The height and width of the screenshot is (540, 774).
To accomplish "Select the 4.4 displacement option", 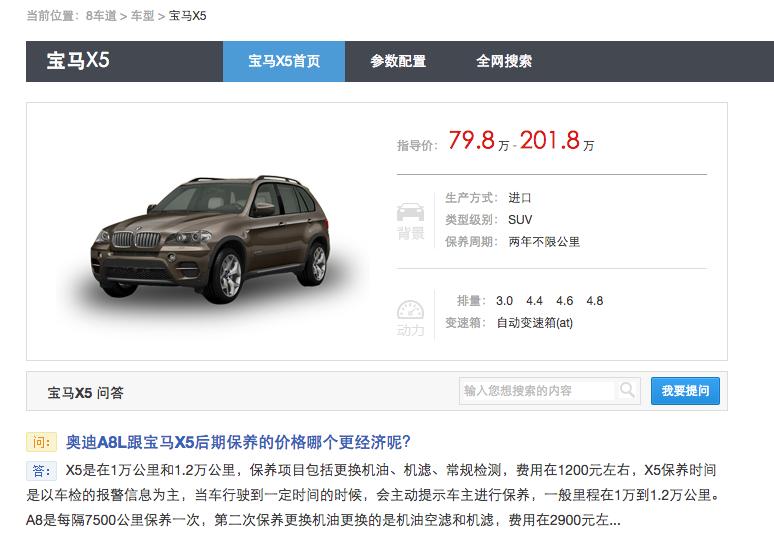I will click(534, 301).
